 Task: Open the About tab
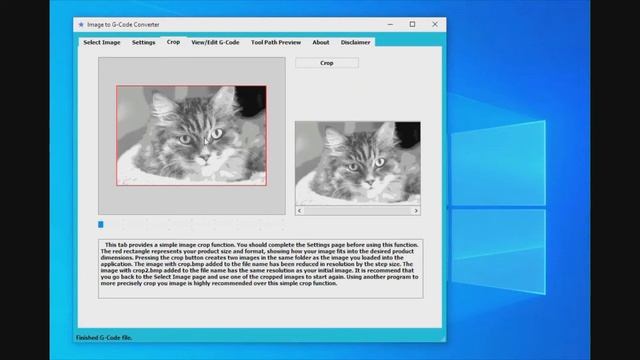(320, 42)
